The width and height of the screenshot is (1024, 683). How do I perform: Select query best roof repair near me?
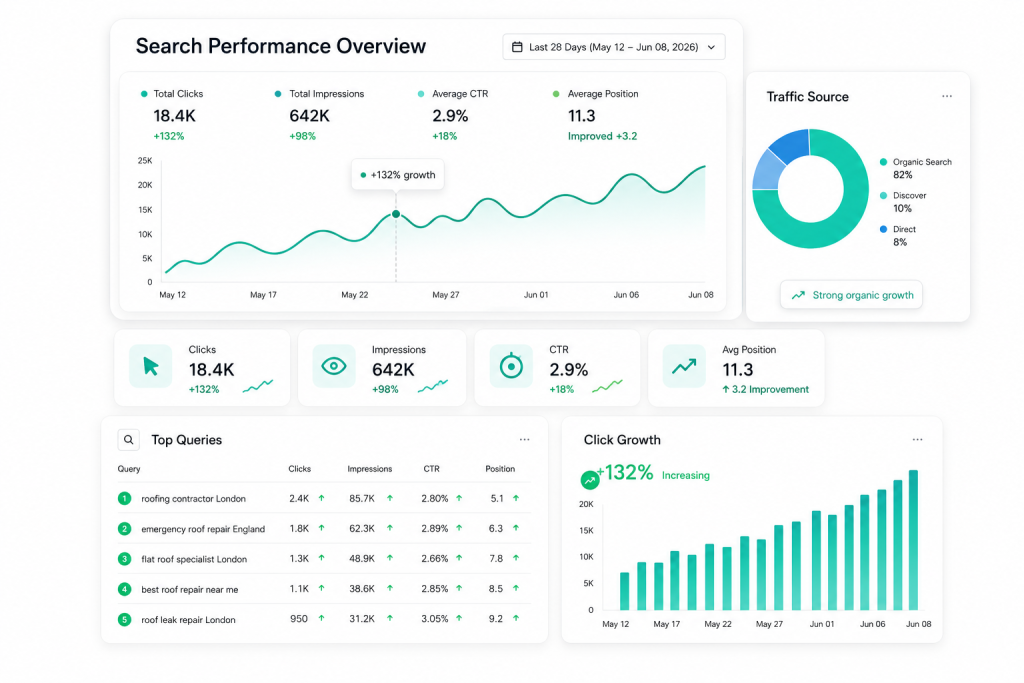point(189,590)
